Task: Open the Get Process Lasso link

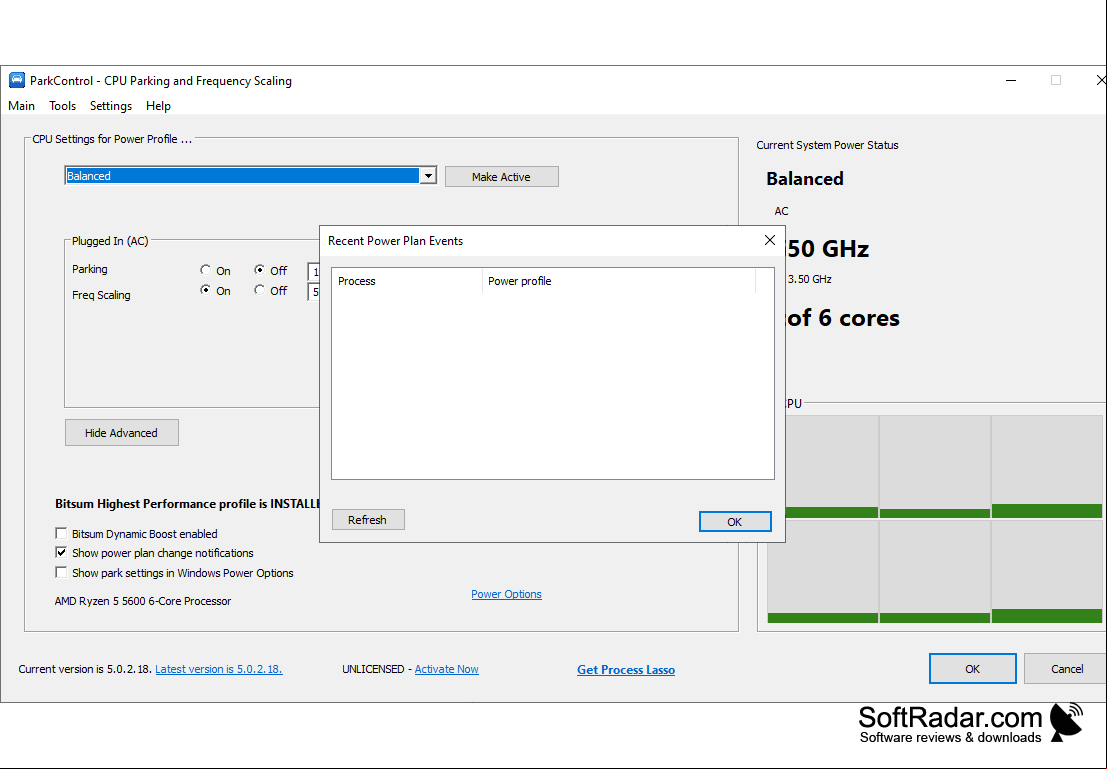Action: click(626, 669)
